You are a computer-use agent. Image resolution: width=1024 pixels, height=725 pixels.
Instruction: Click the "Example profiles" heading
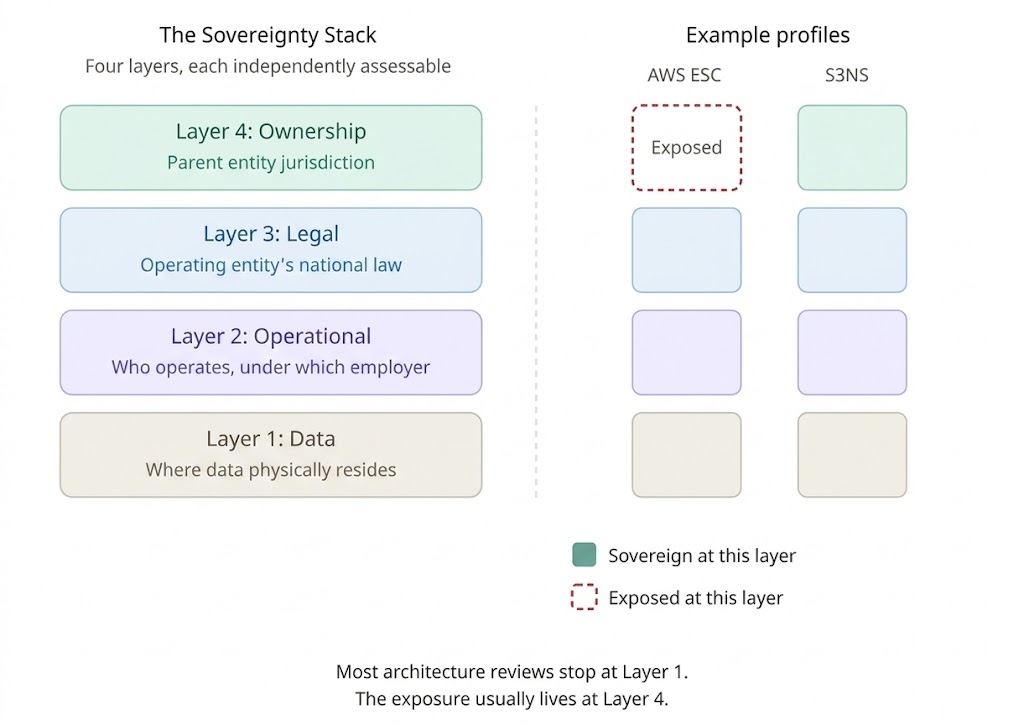pyautogui.click(x=767, y=35)
